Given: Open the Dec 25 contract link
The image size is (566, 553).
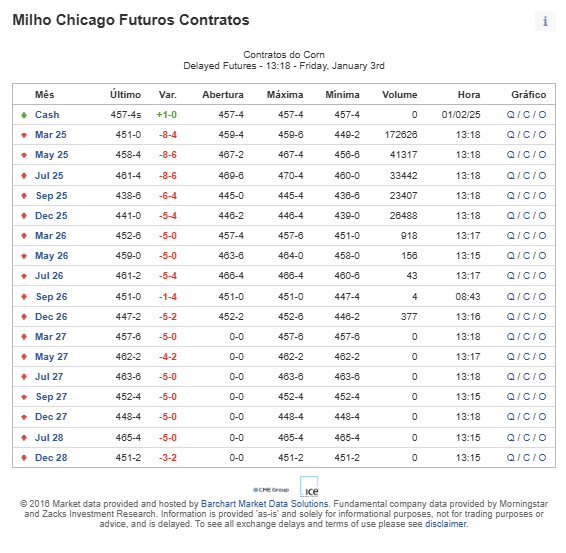Looking at the screenshot, I should [51, 215].
